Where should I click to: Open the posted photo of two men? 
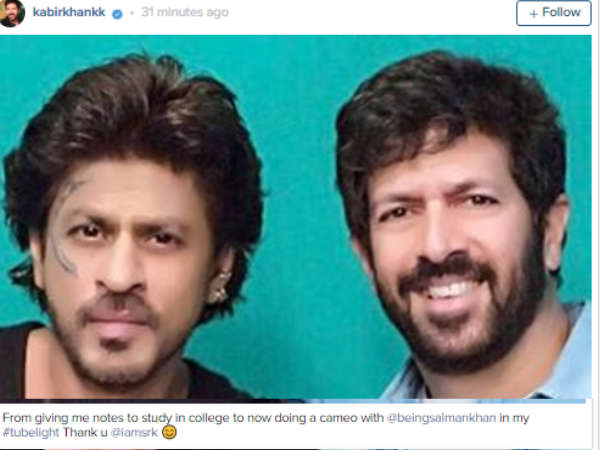pos(295,217)
